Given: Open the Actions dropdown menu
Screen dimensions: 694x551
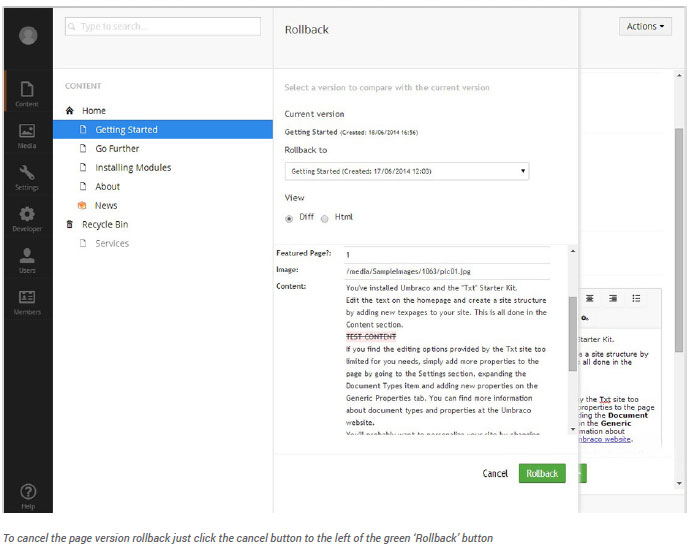Looking at the screenshot, I should click(x=645, y=27).
